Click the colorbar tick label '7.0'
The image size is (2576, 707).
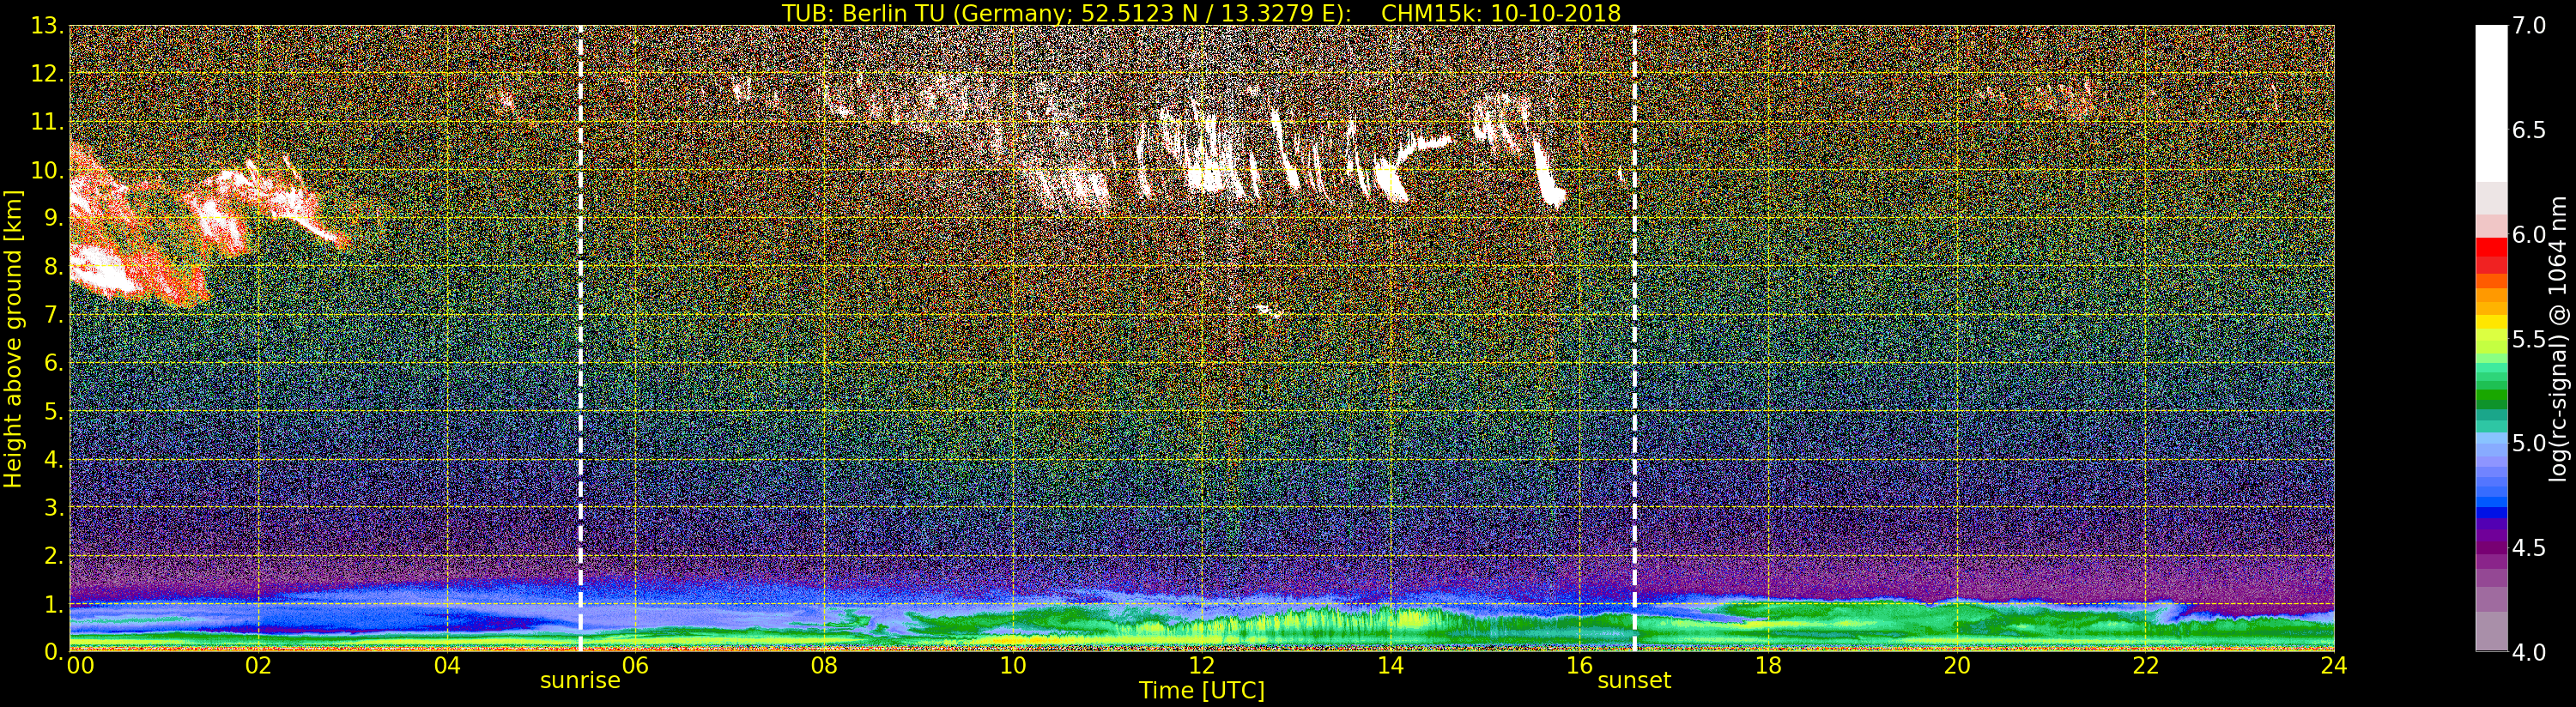(2529, 26)
